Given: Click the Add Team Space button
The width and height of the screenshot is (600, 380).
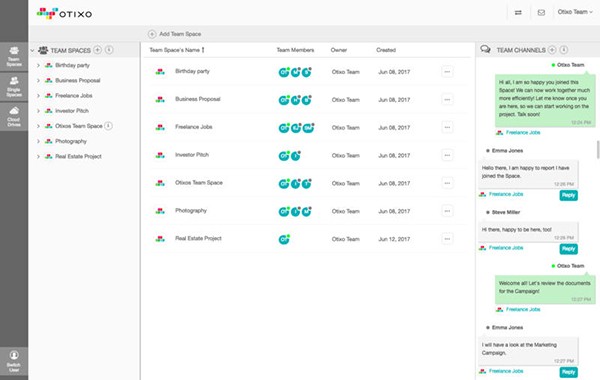Looking at the screenshot, I should point(174,34).
